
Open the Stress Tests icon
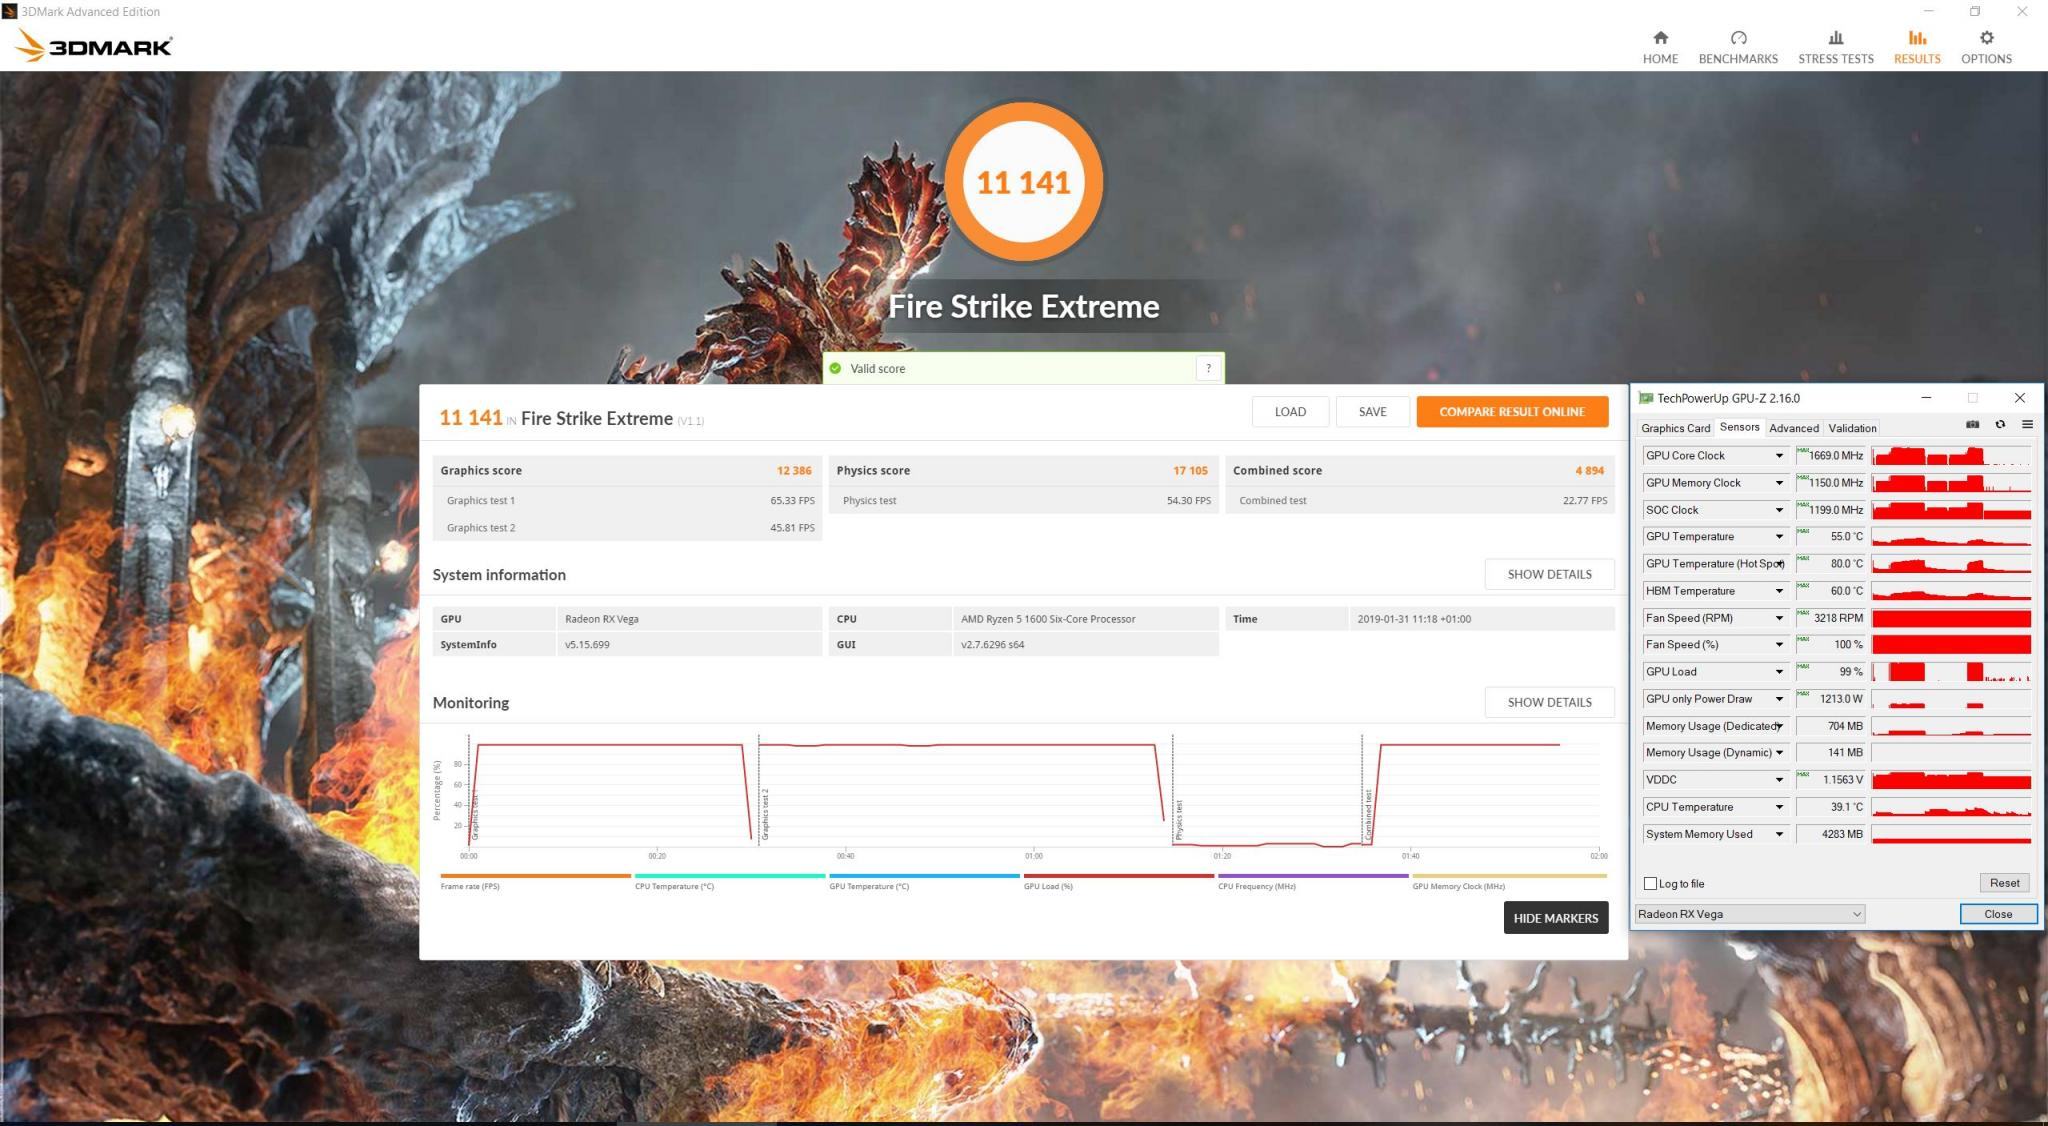point(1835,38)
